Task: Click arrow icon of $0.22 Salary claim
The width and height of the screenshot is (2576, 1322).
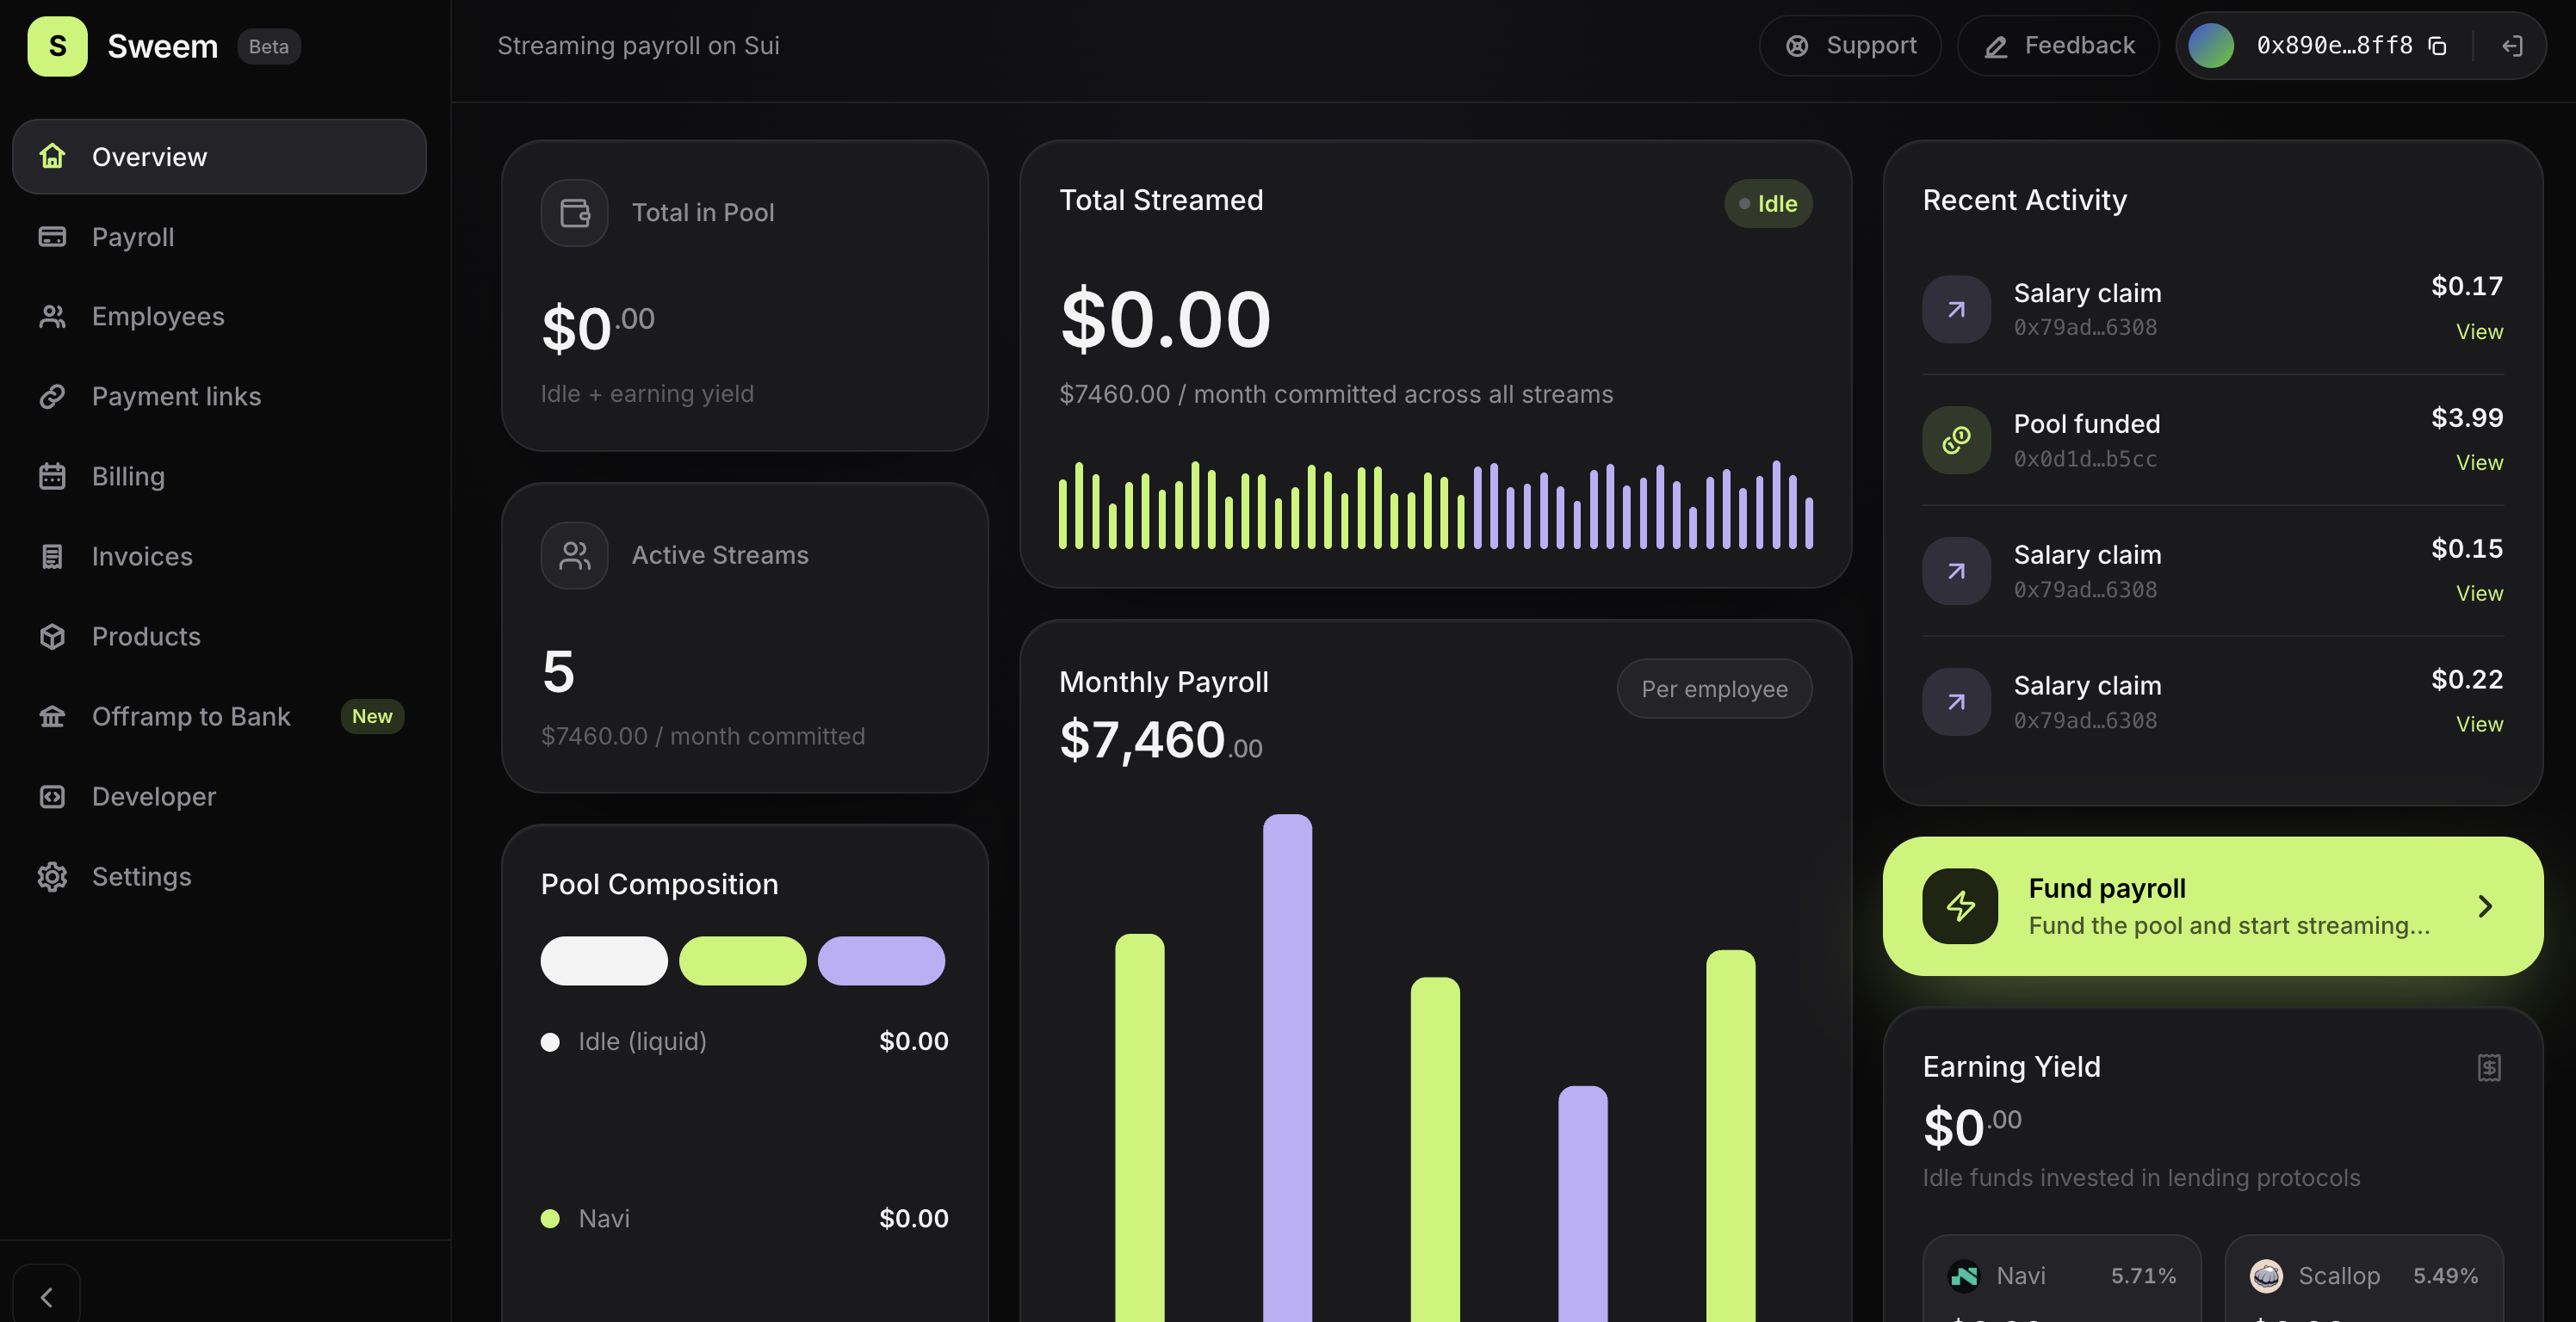Action: click(x=1956, y=702)
